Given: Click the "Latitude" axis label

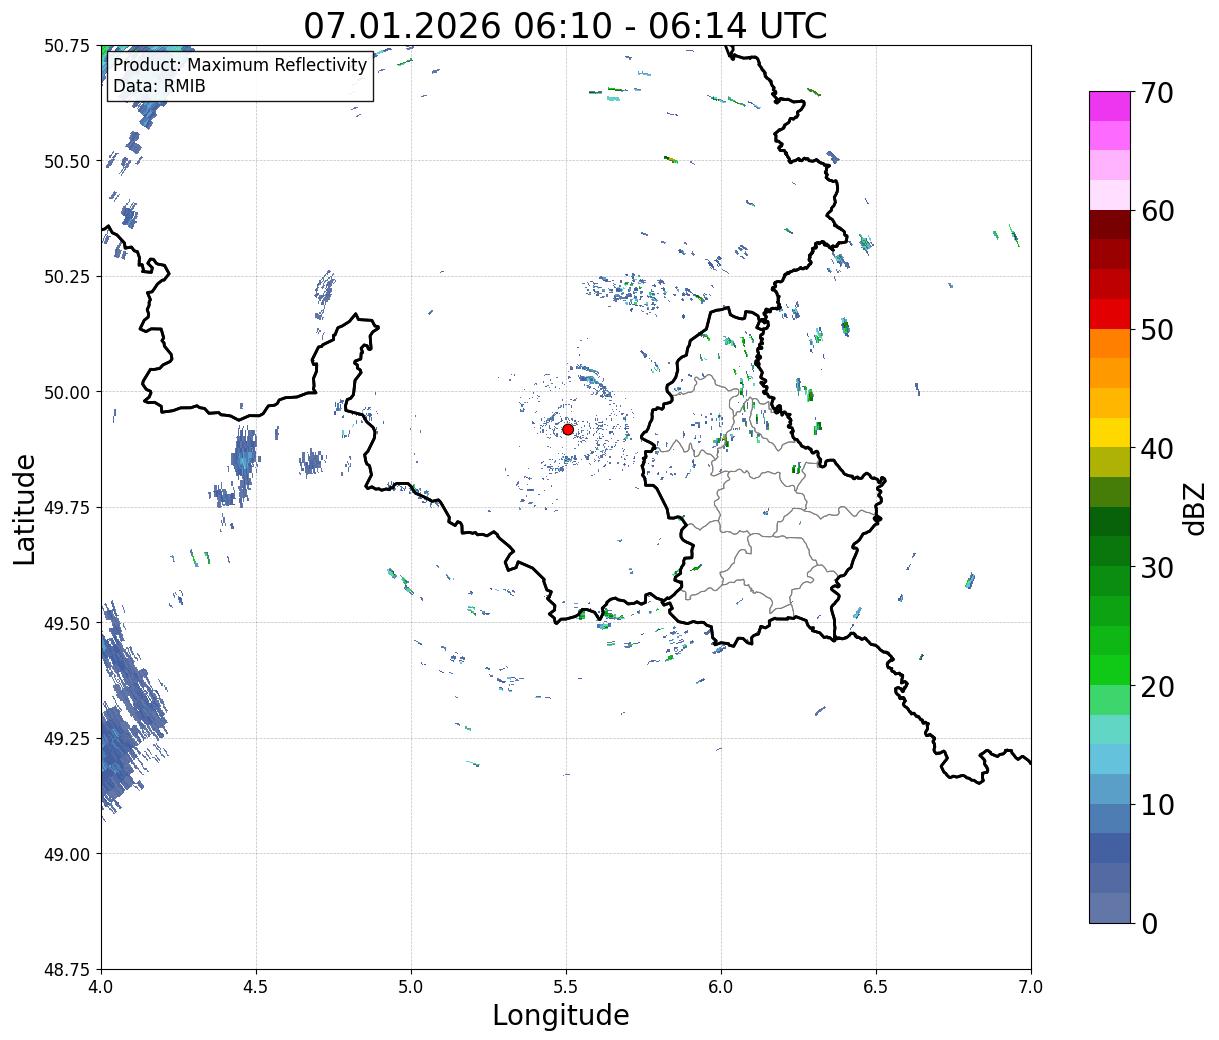Looking at the screenshot, I should click(25, 509).
